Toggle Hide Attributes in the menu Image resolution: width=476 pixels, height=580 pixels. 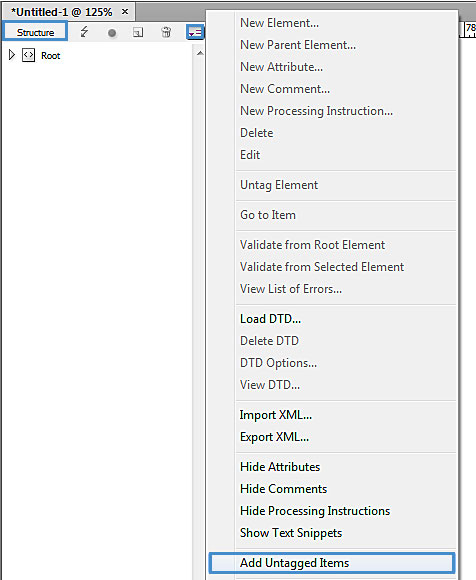click(280, 467)
